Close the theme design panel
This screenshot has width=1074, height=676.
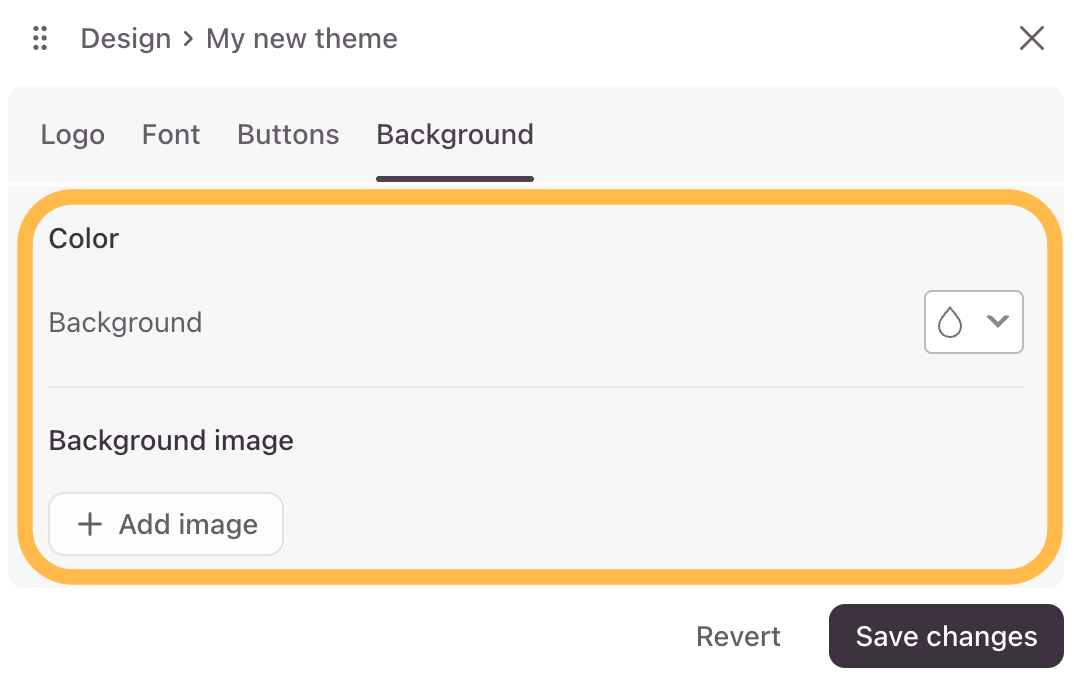(x=1032, y=38)
